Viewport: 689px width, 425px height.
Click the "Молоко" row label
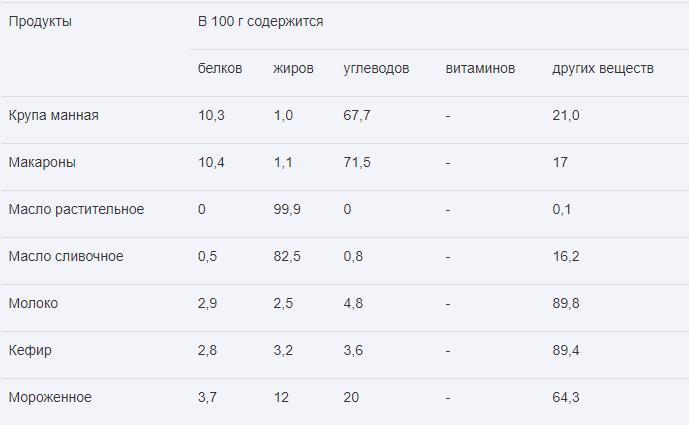(x=33, y=303)
